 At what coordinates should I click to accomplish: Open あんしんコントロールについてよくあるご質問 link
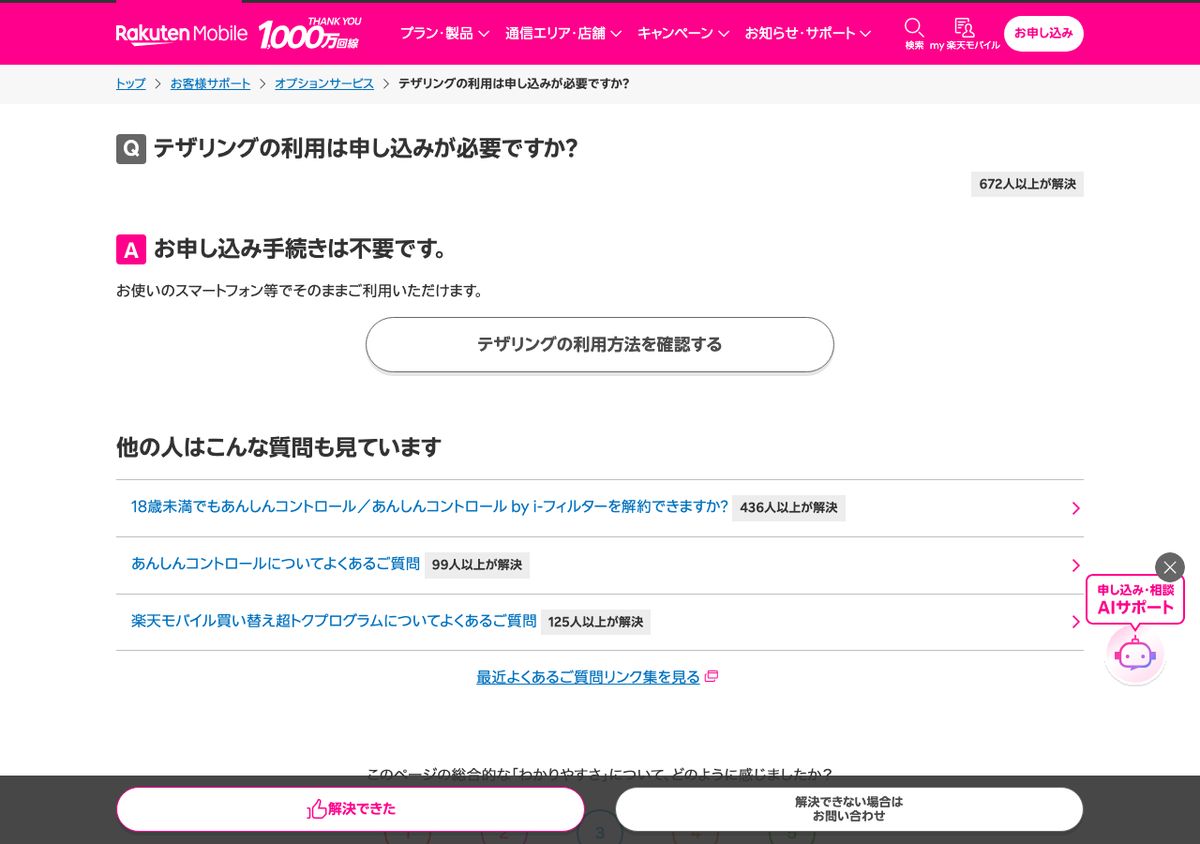(275, 564)
